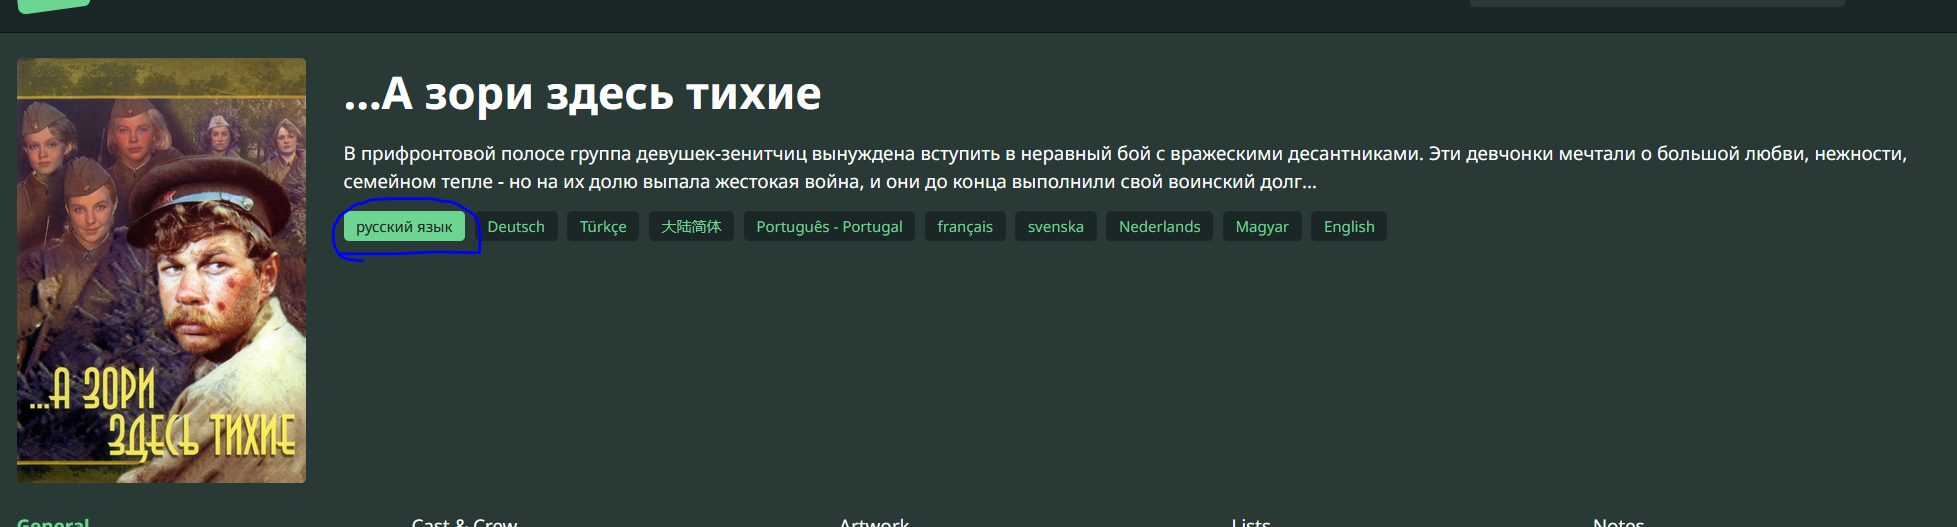Switch translation to Deutsch

516,226
